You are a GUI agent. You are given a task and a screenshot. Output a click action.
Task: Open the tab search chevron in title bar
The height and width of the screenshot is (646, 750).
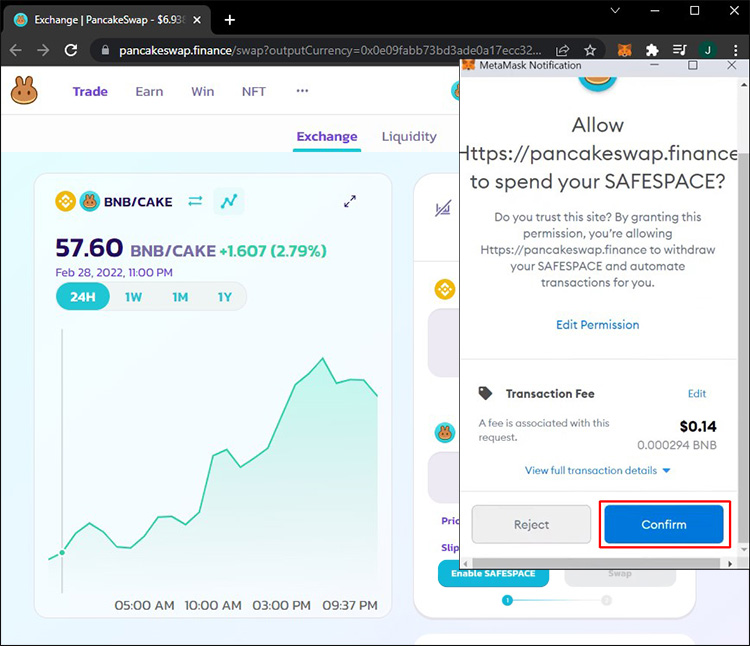pyautogui.click(x=616, y=11)
